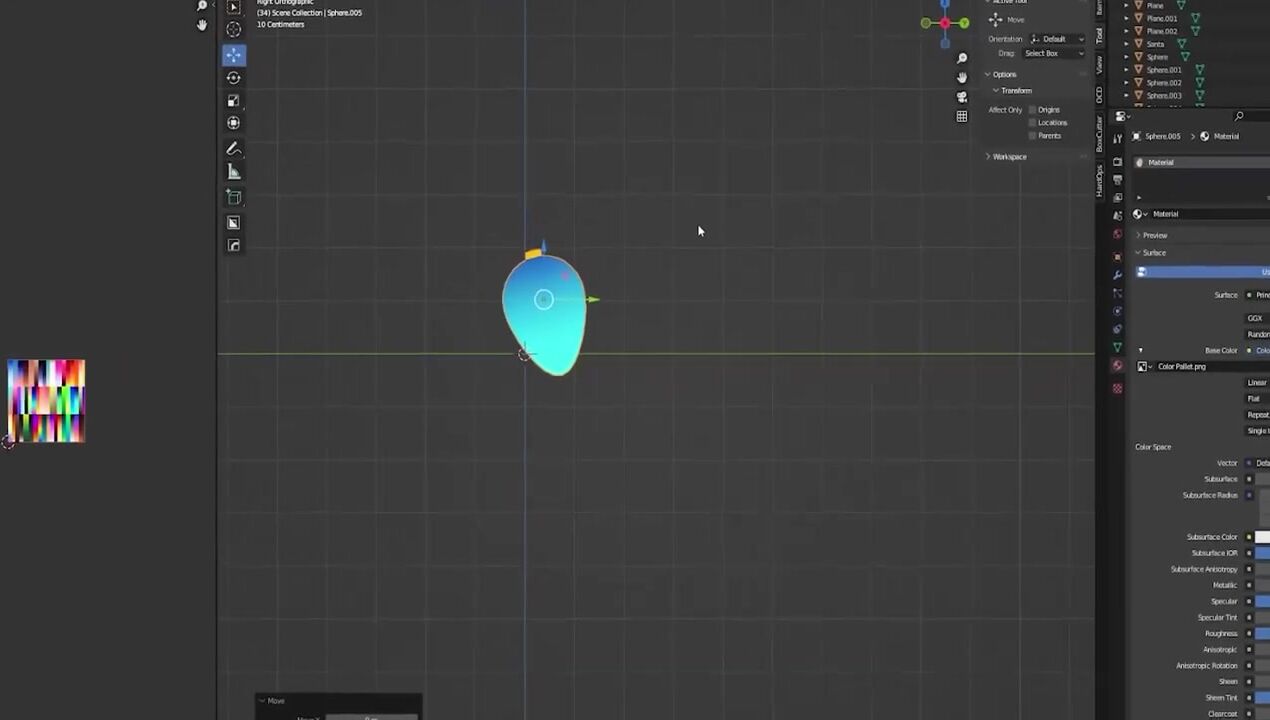Image resolution: width=1270 pixels, height=720 pixels.
Task: Click the Roughness slider
Action: pos(1262,633)
